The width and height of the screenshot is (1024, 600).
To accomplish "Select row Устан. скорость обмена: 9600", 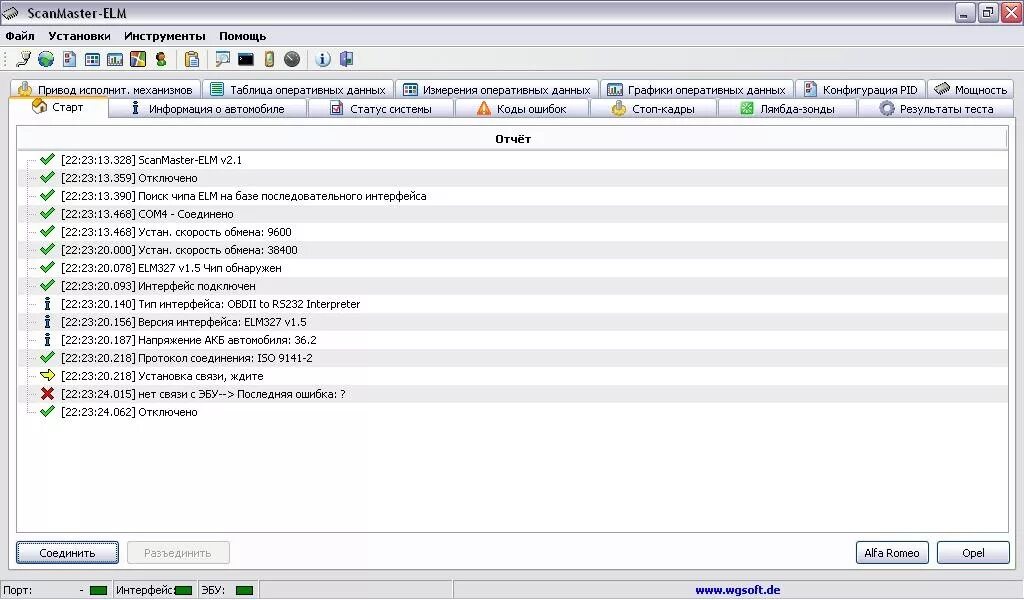I will click(513, 232).
